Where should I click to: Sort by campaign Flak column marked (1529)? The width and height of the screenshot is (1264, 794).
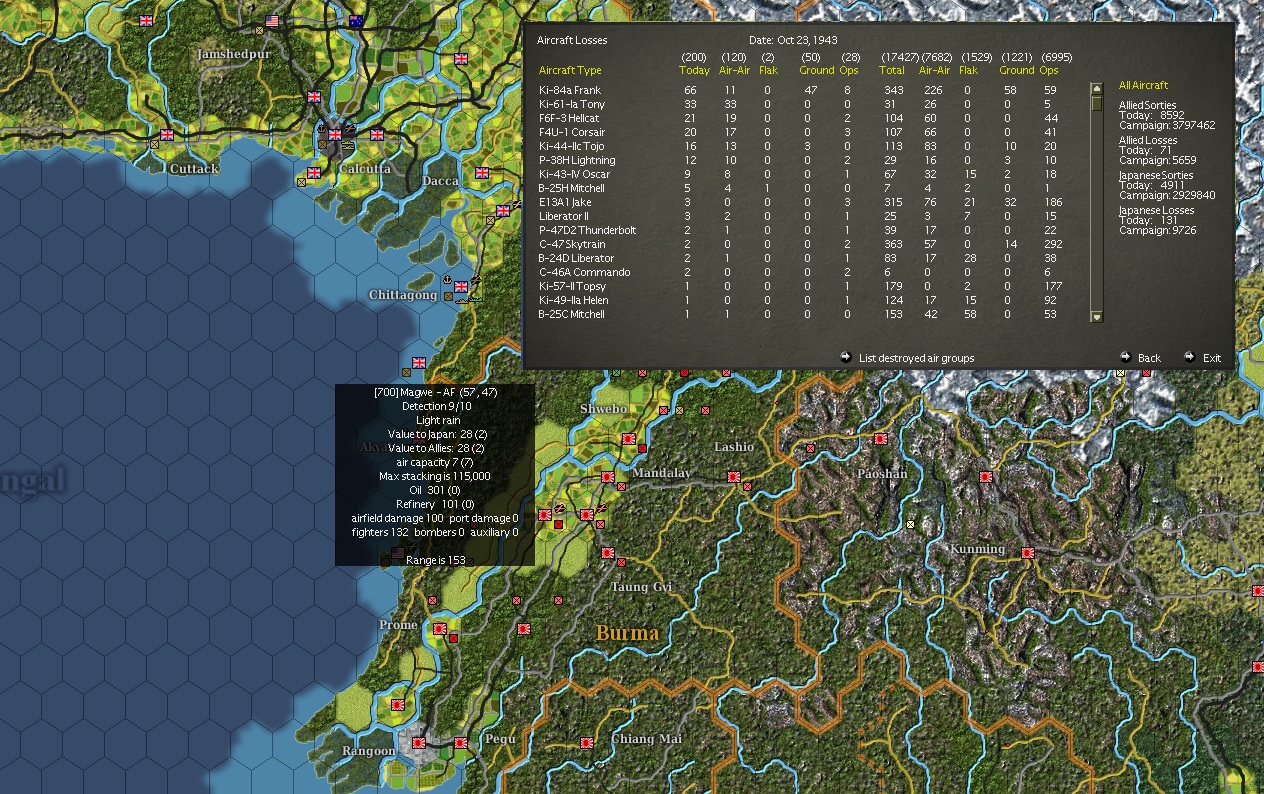coord(968,71)
